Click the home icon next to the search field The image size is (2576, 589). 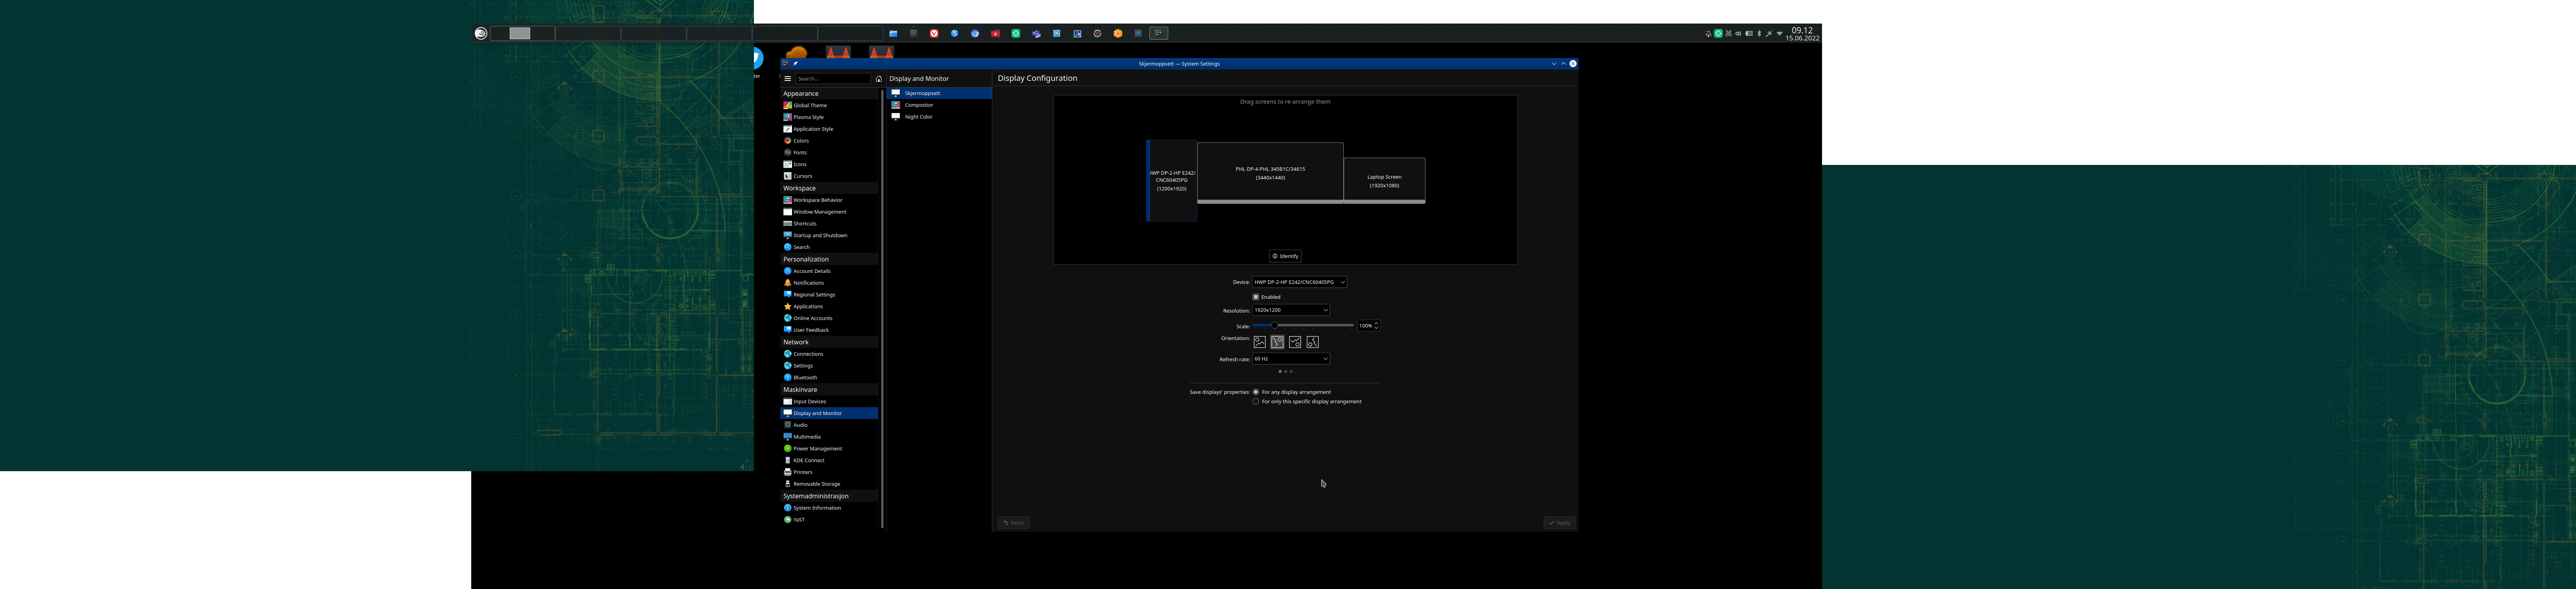(879, 79)
